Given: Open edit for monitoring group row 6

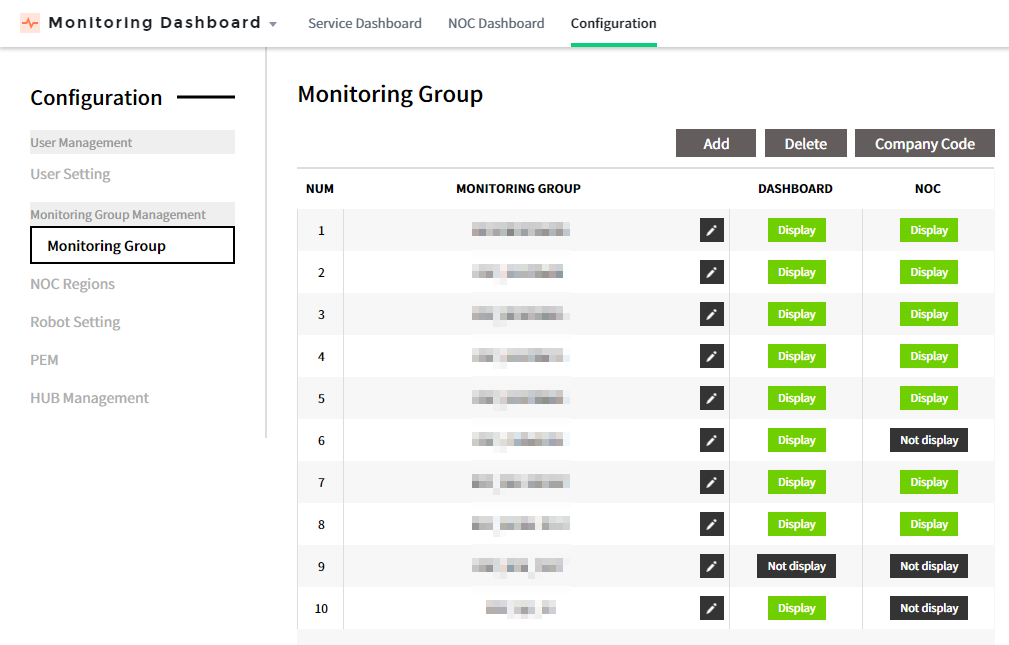Looking at the screenshot, I should 711,441.
